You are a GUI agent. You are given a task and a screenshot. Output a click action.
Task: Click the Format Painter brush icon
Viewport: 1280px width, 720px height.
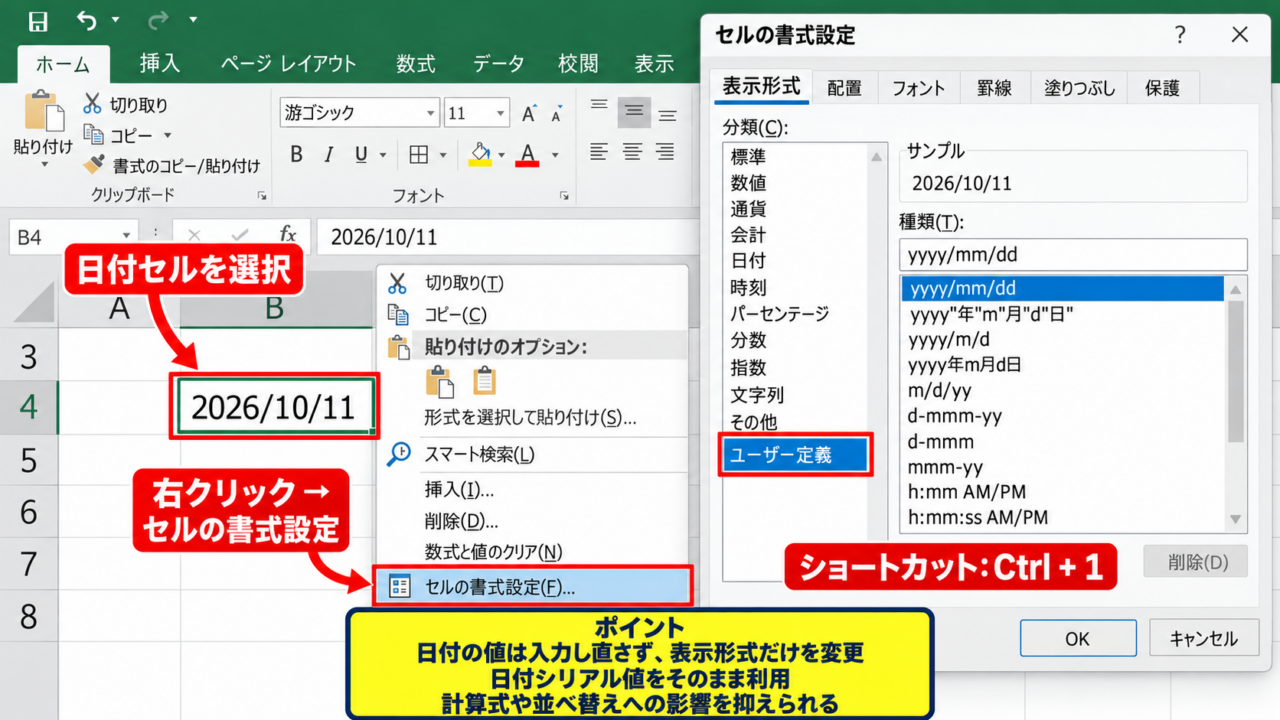(x=94, y=165)
